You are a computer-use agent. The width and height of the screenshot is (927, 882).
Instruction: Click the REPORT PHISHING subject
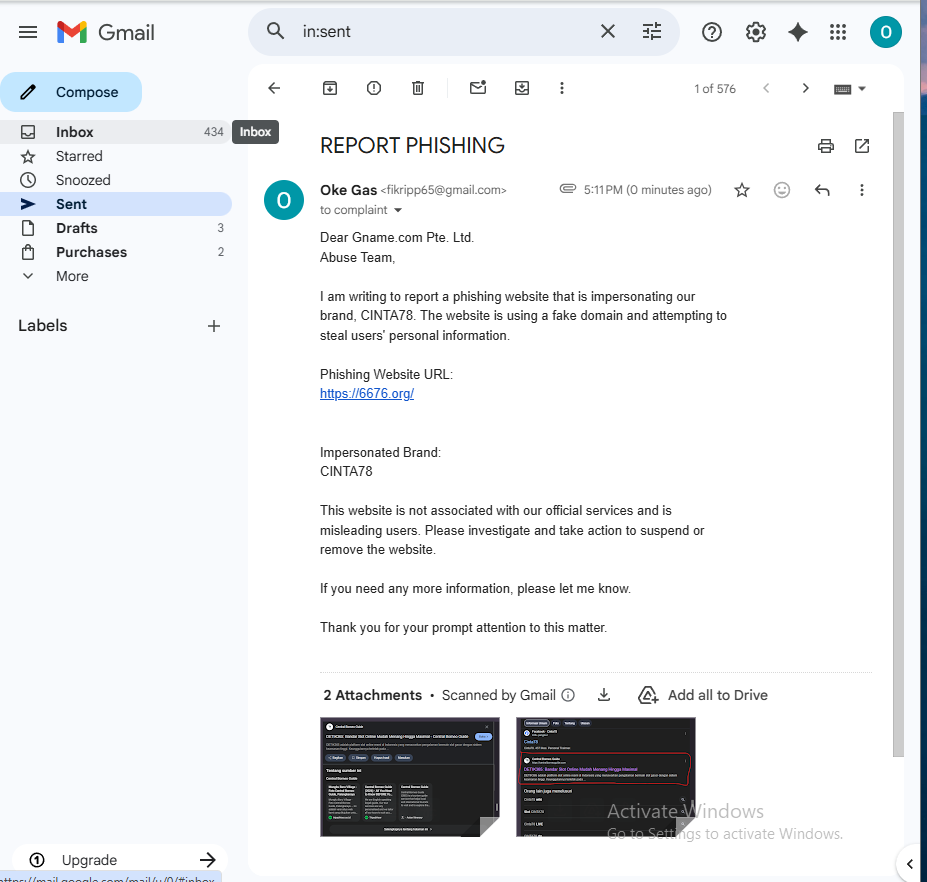pyautogui.click(x=412, y=145)
